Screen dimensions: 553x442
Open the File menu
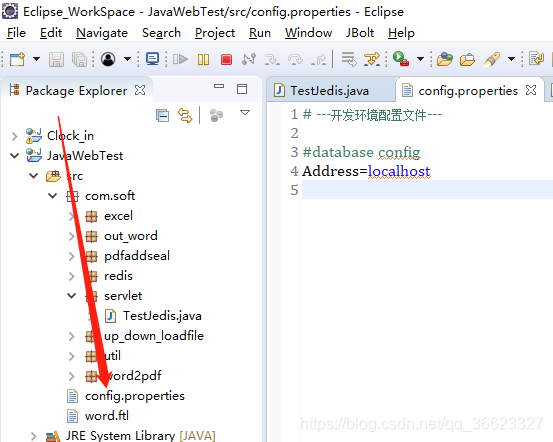pos(16,33)
